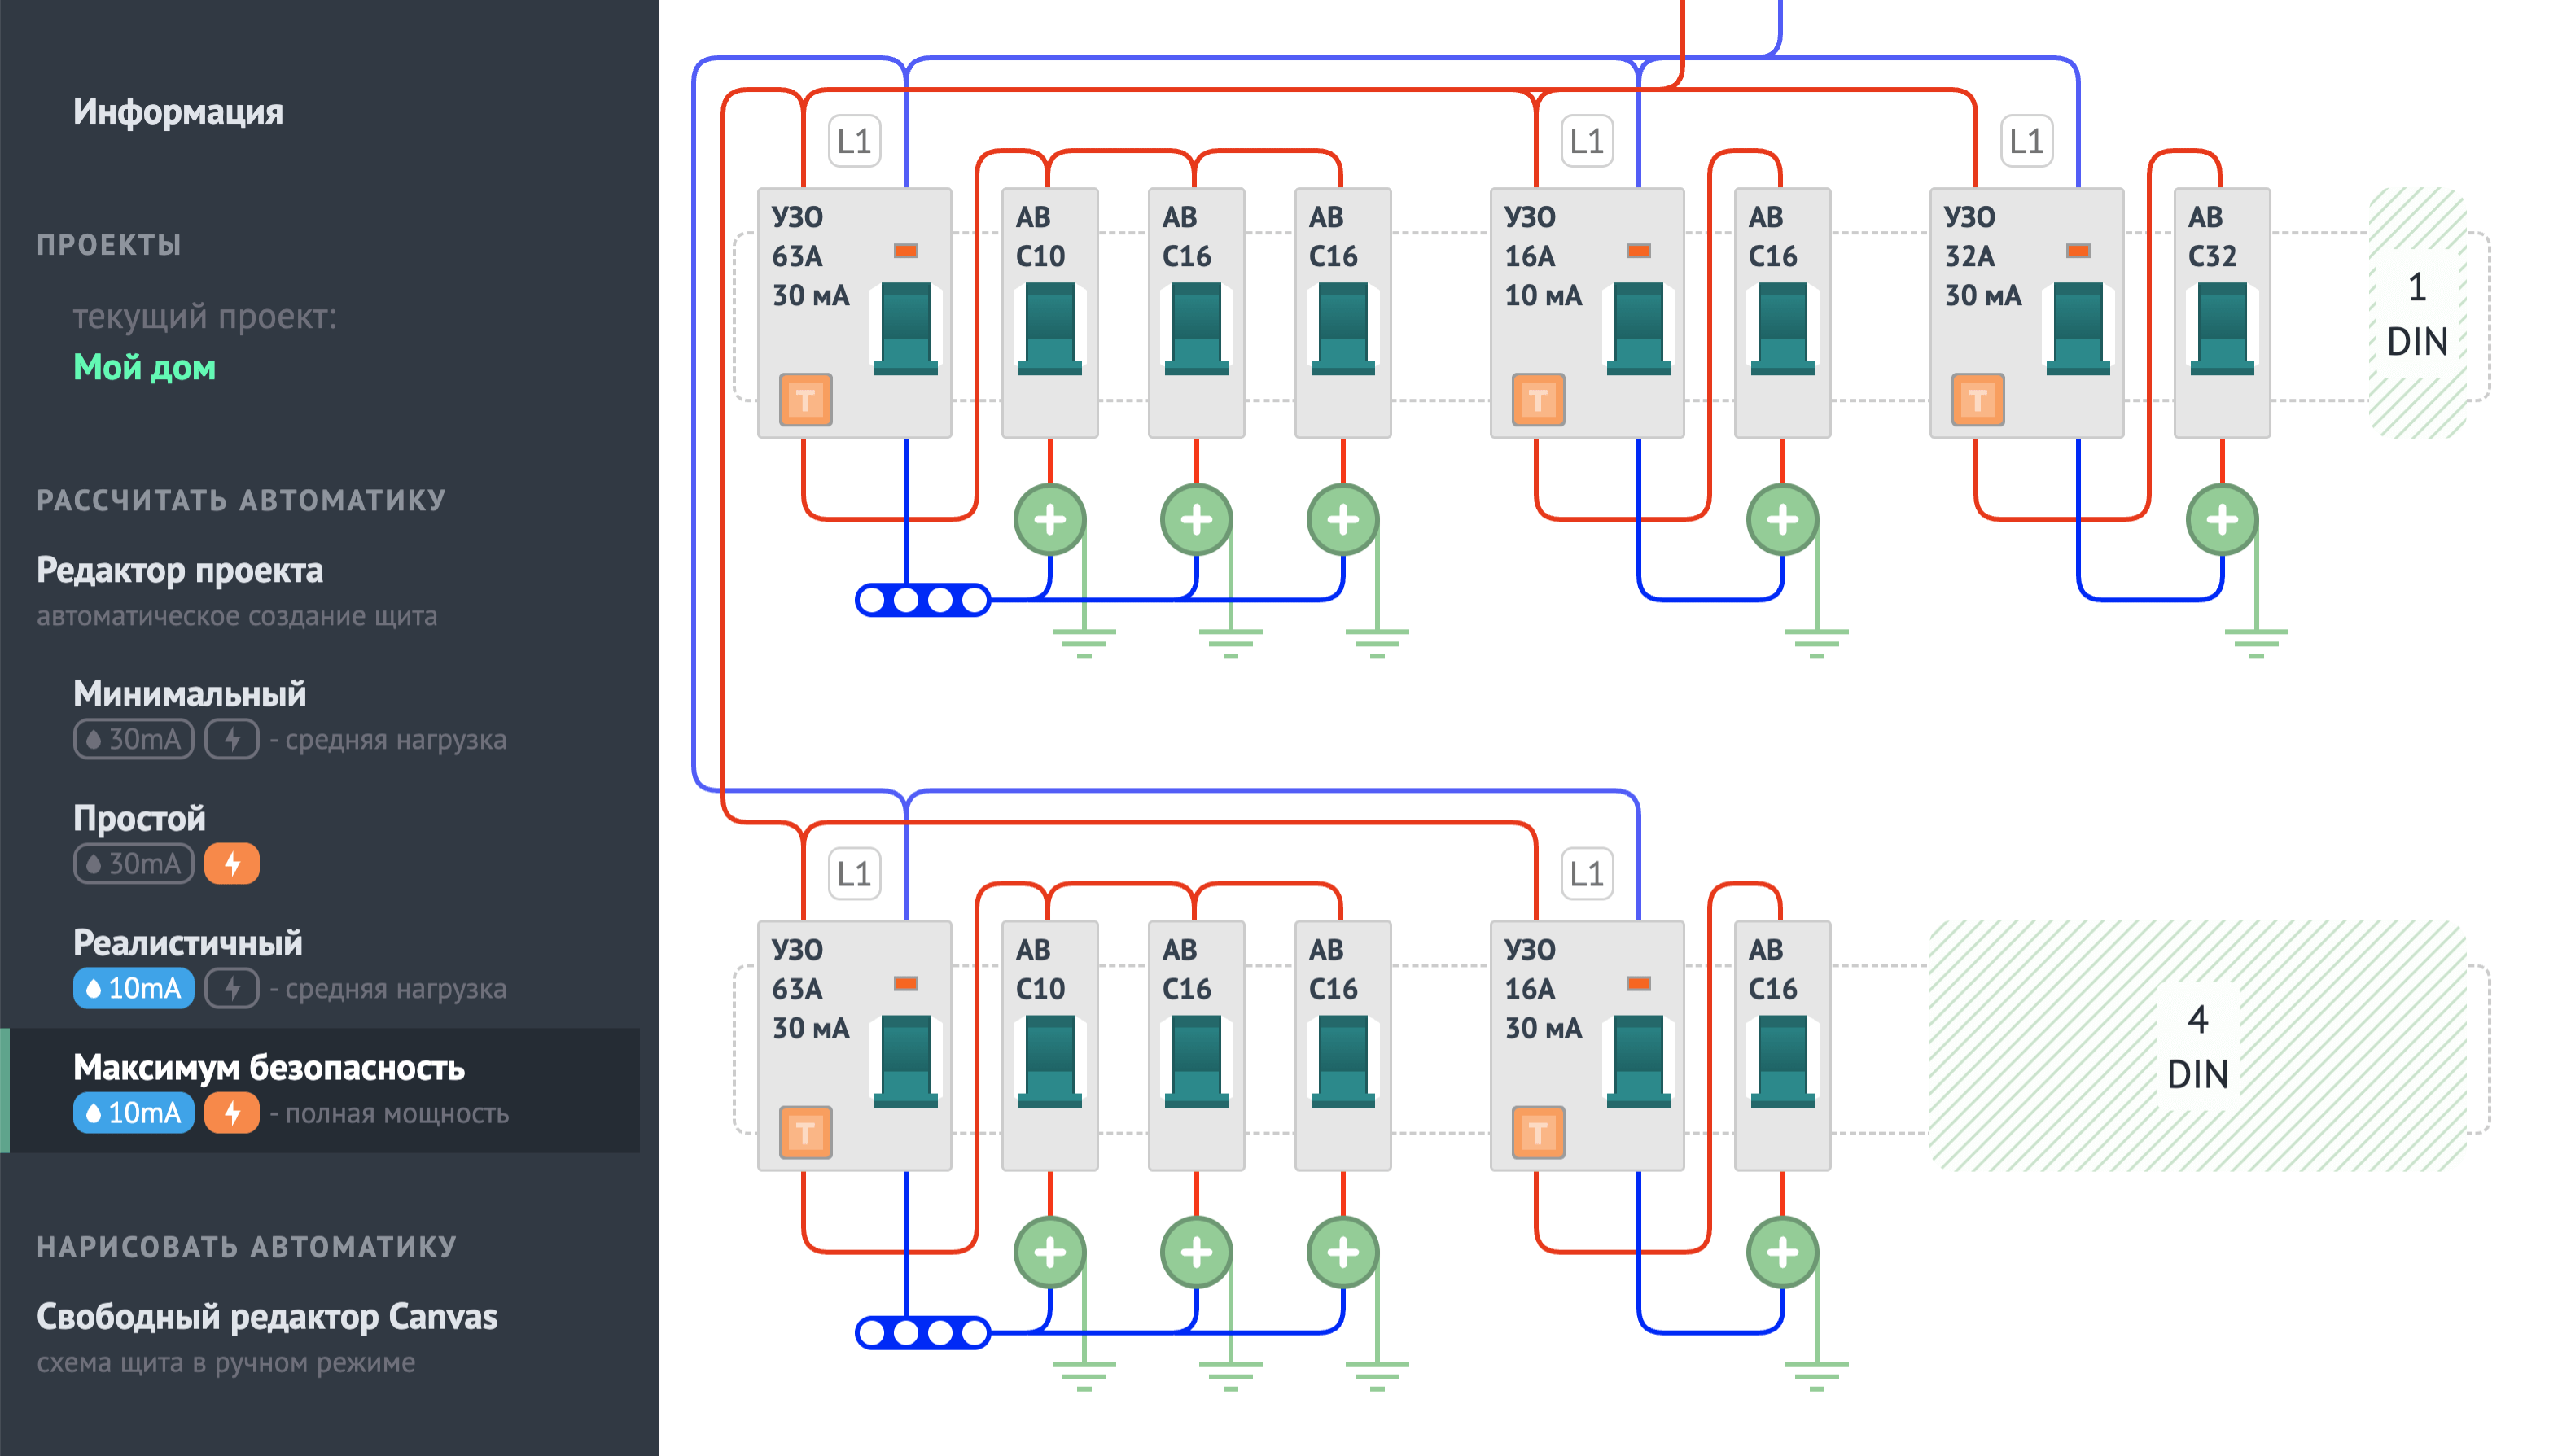The height and width of the screenshot is (1456, 2571).
Task: Toggle orange lightning badge under Максимум безопасность
Action: 232,1113
